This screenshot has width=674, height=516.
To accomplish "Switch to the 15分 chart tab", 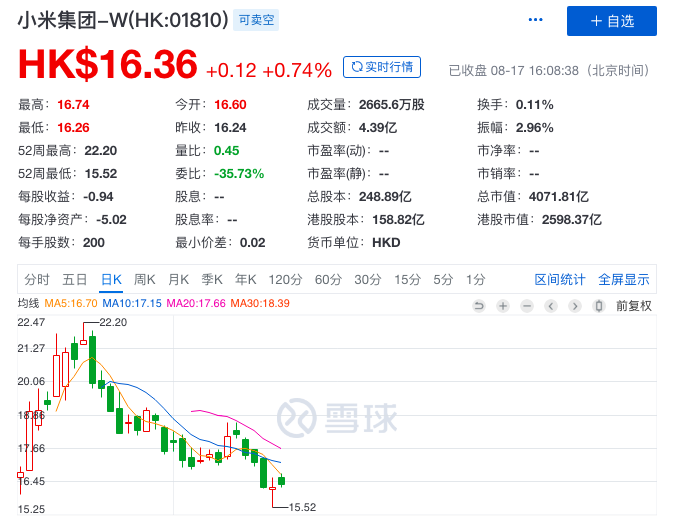I will pyautogui.click(x=407, y=280).
